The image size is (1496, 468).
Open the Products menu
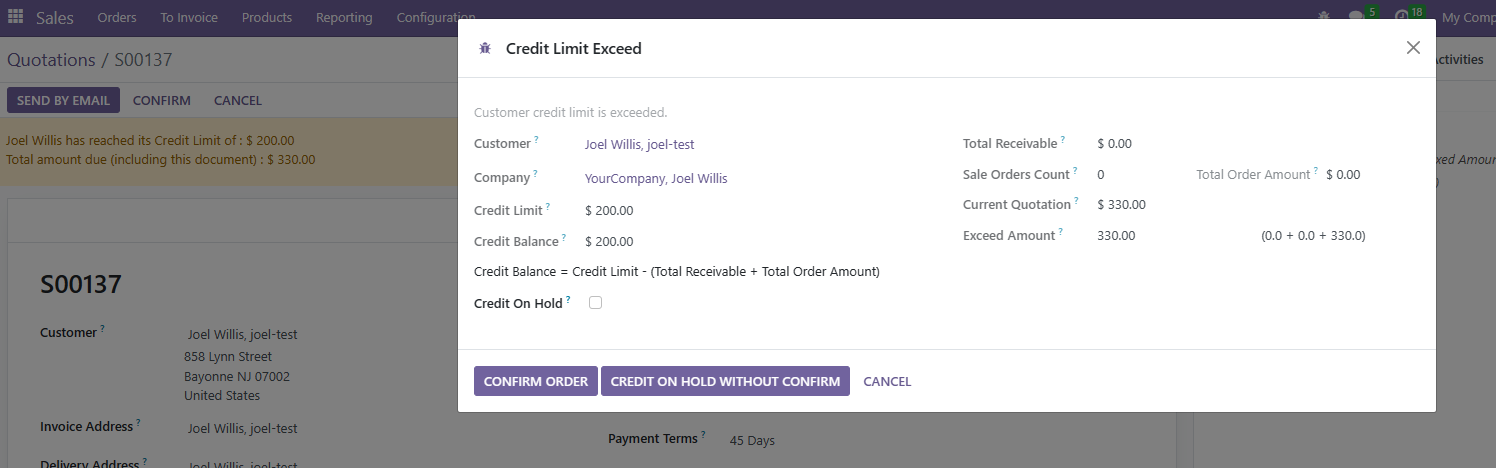click(267, 18)
